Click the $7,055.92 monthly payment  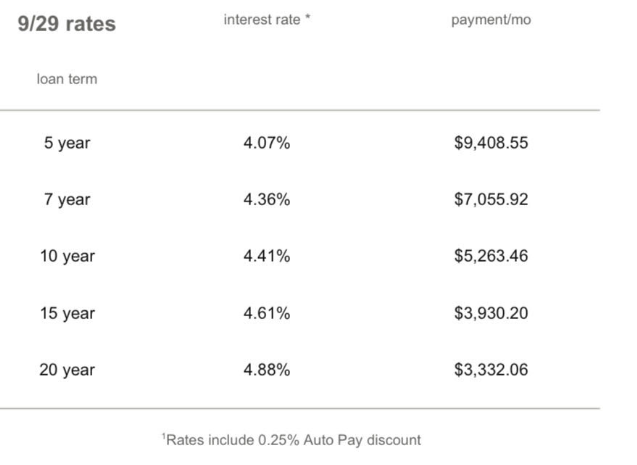point(491,200)
